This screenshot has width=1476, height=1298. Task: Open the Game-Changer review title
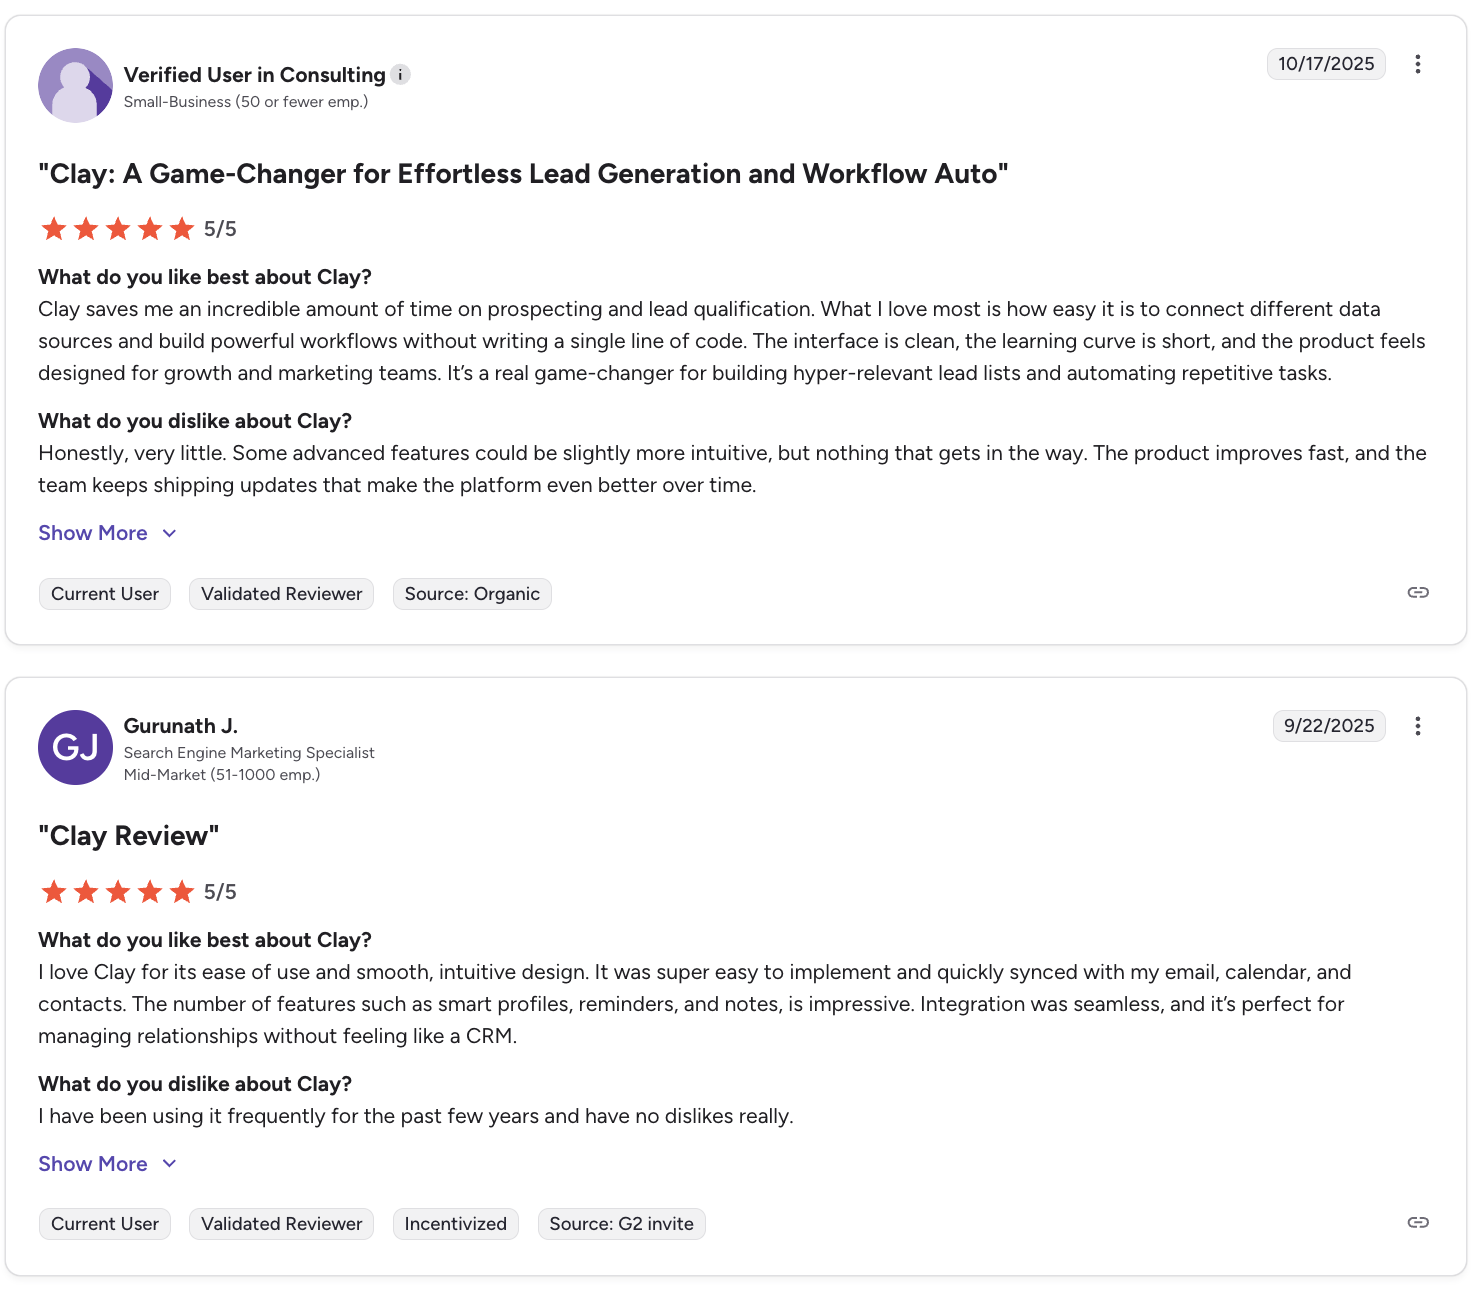523,174
